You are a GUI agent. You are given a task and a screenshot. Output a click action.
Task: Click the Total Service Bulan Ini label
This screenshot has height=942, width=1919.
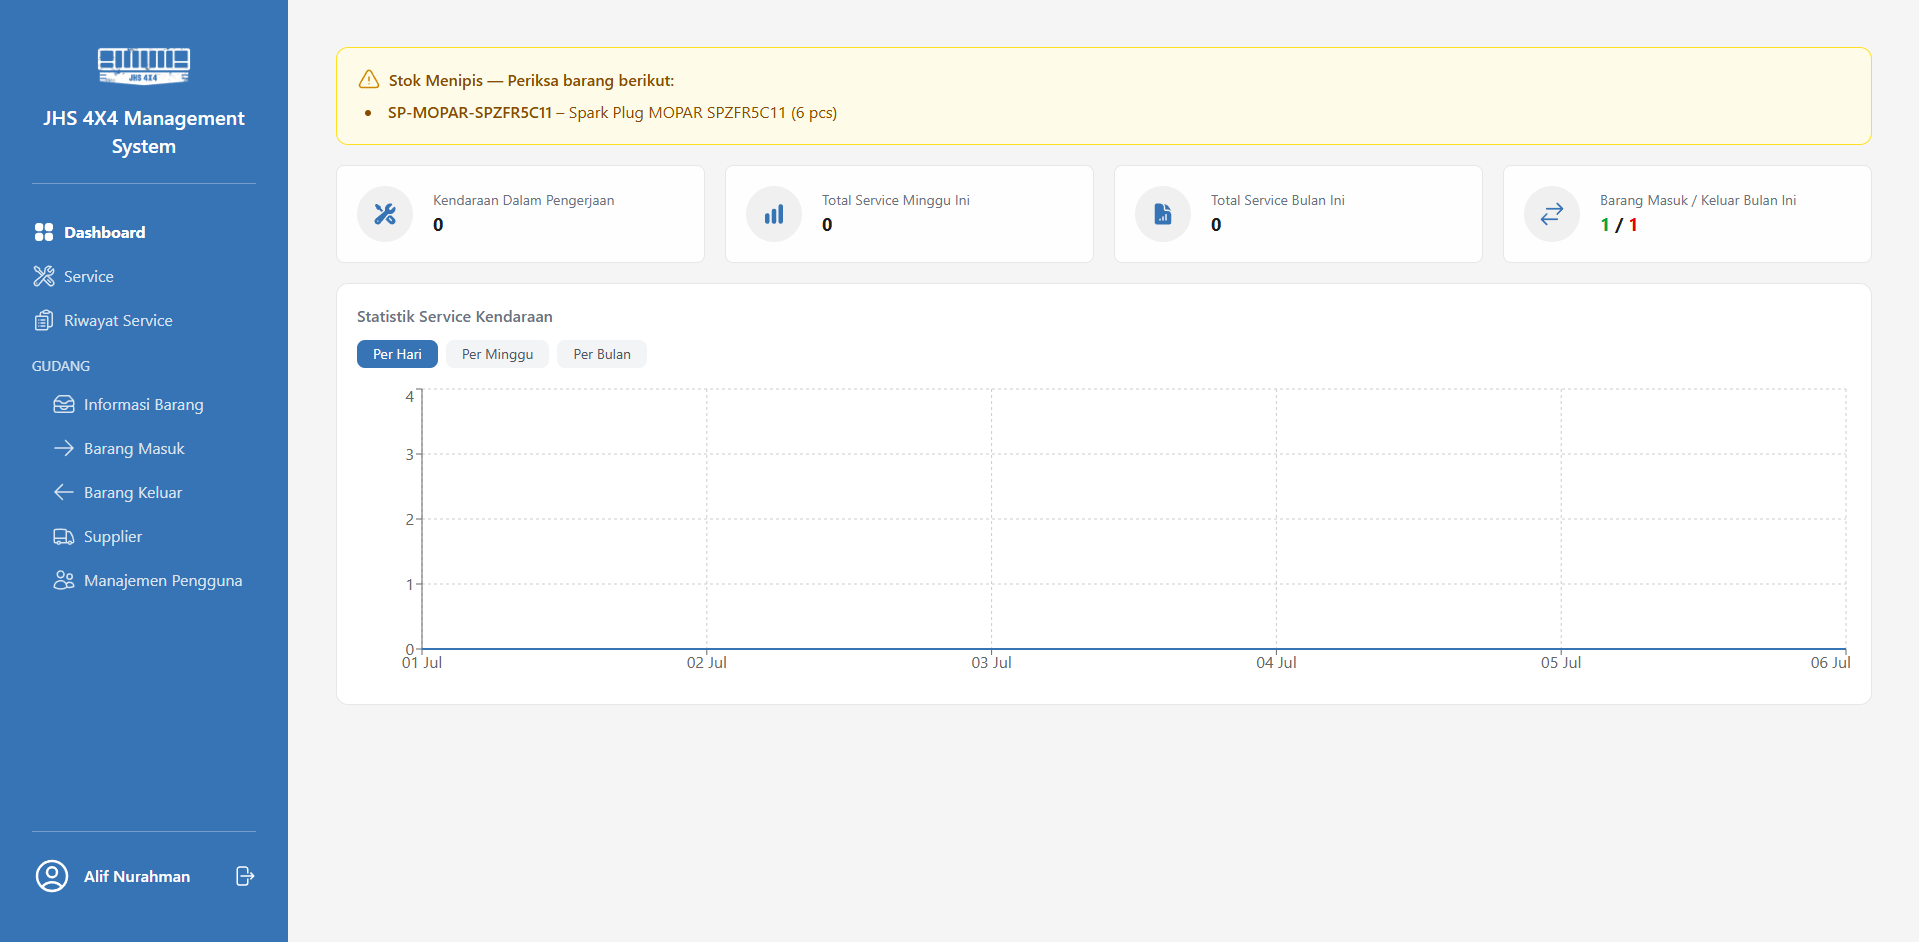(x=1278, y=200)
